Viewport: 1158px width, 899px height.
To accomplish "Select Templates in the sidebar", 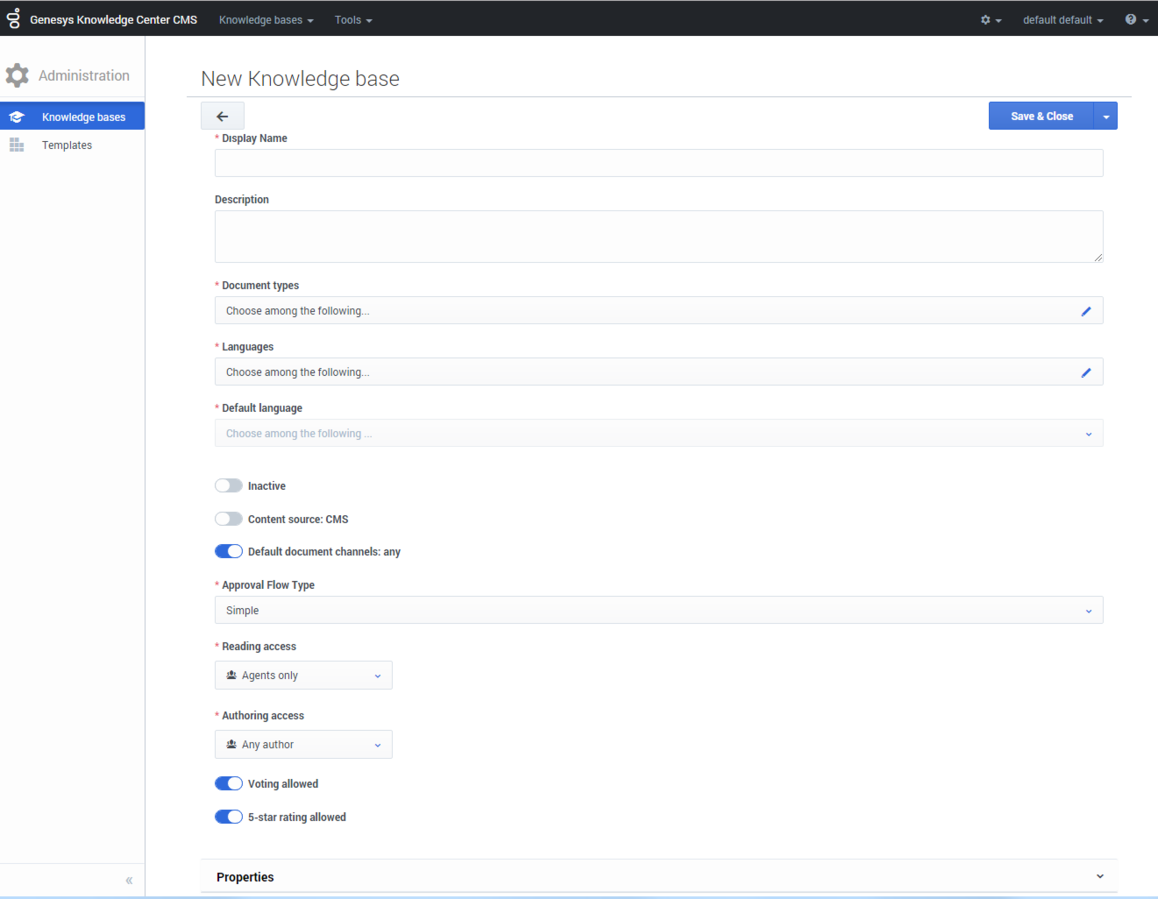I will (72, 145).
